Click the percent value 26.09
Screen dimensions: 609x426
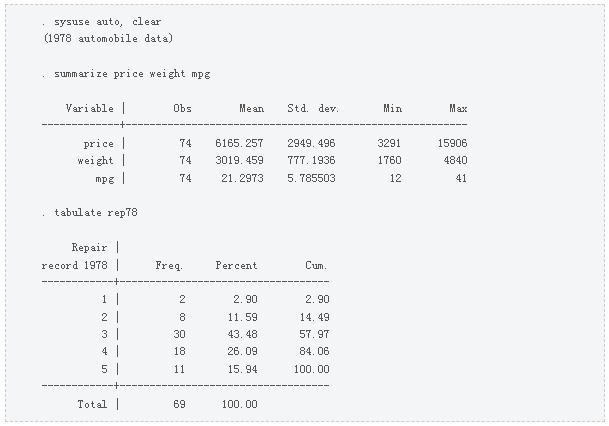pyautogui.click(x=243, y=351)
